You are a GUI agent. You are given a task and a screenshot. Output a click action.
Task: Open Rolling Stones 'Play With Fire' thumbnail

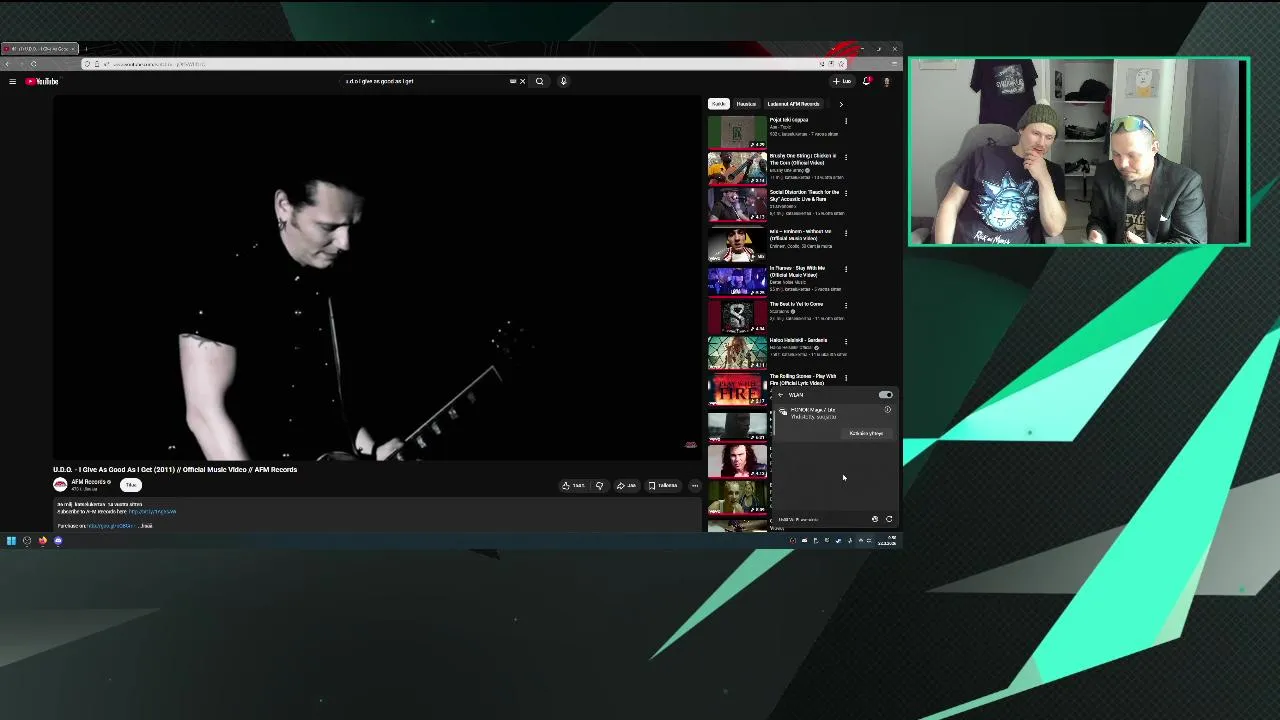coord(737,389)
